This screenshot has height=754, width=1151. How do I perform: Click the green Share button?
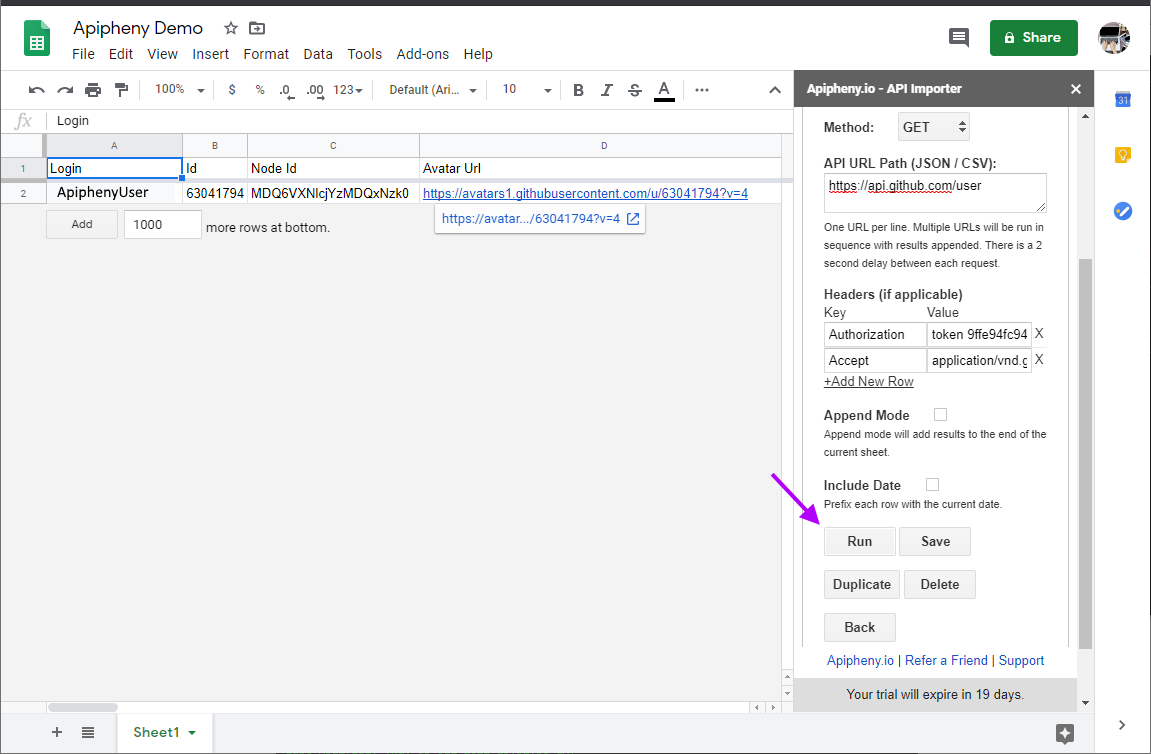click(1034, 37)
